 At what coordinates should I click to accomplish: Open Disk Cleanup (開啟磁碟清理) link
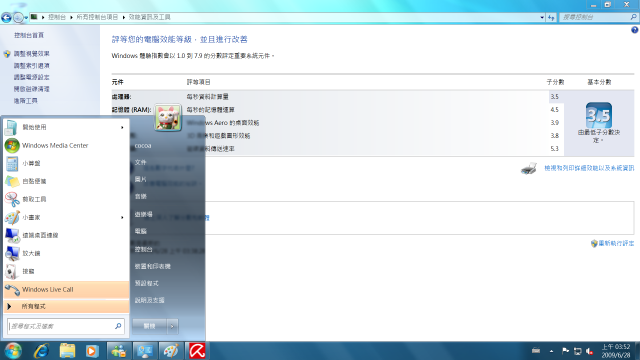point(31,89)
